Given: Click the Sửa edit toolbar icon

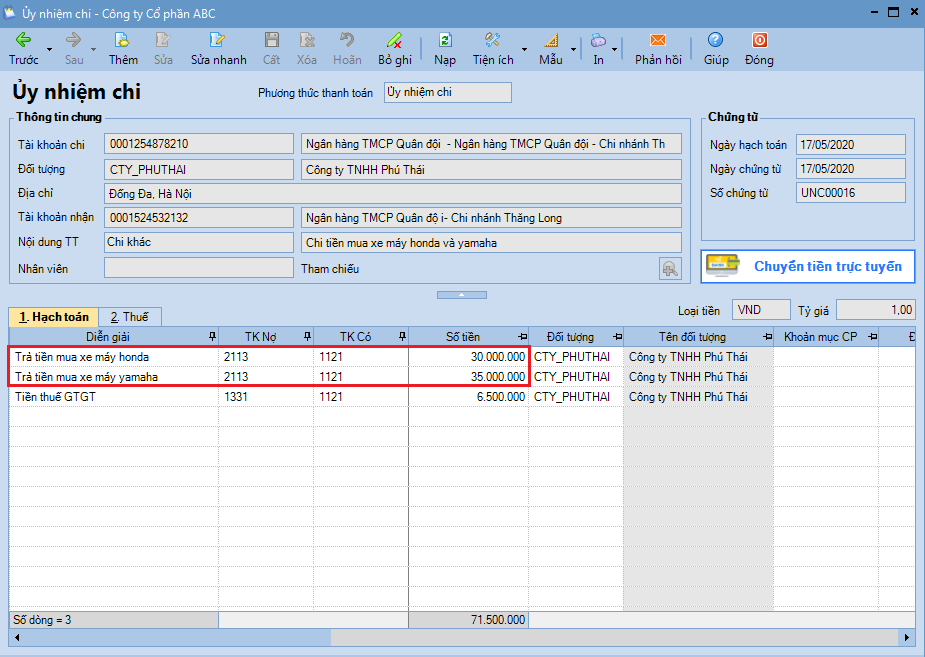Looking at the screenshot, I should tap(163, 48).
